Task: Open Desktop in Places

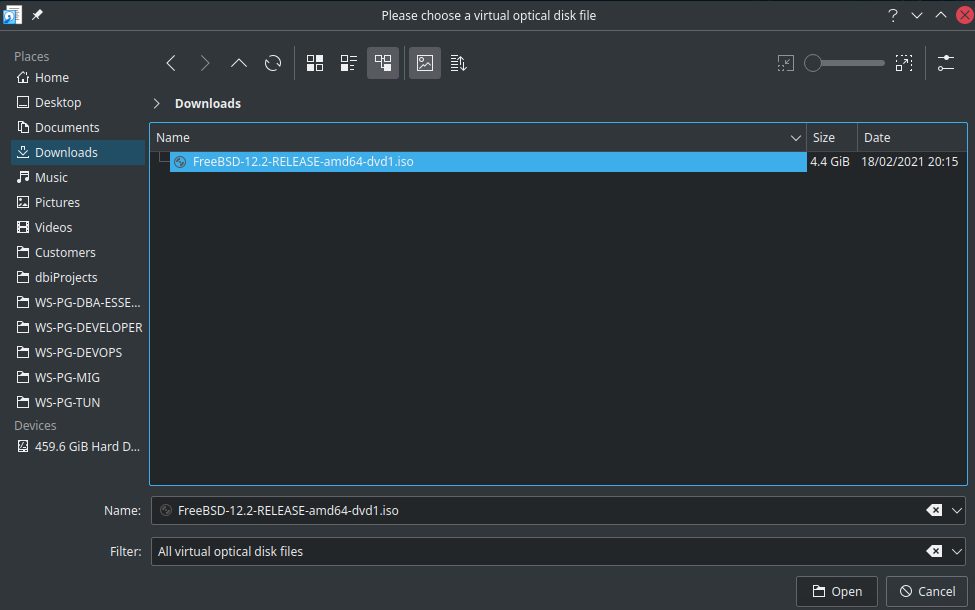Action: coord(78,102)
